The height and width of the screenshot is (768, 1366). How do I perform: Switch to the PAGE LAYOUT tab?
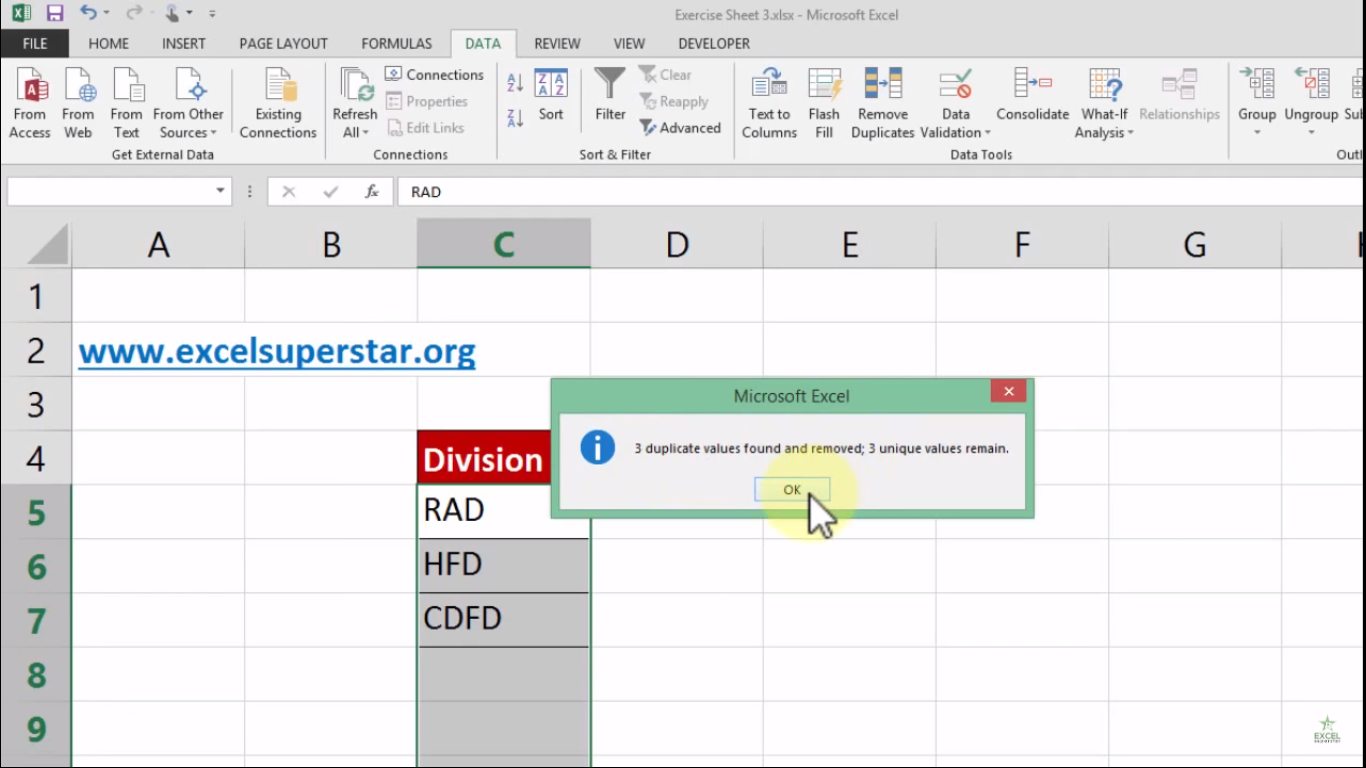pyautogui.click(x=284, y=44)
